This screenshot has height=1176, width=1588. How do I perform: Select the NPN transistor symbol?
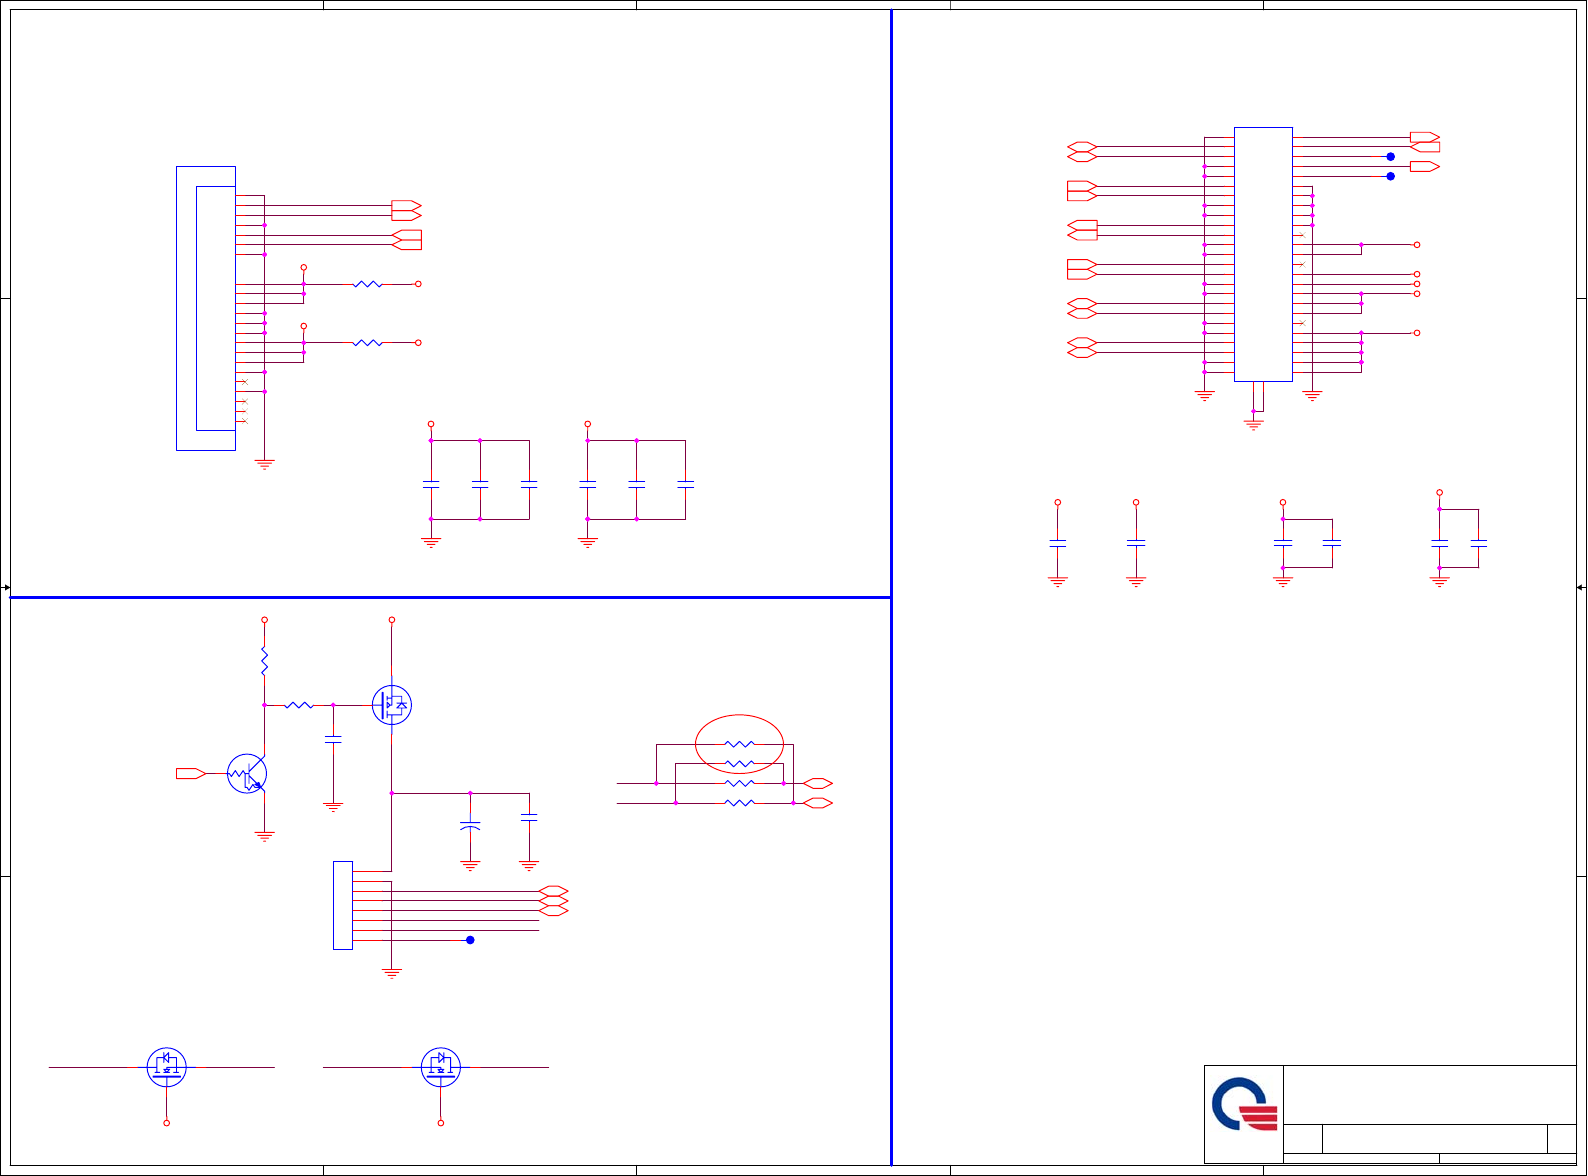pos(247,774)
